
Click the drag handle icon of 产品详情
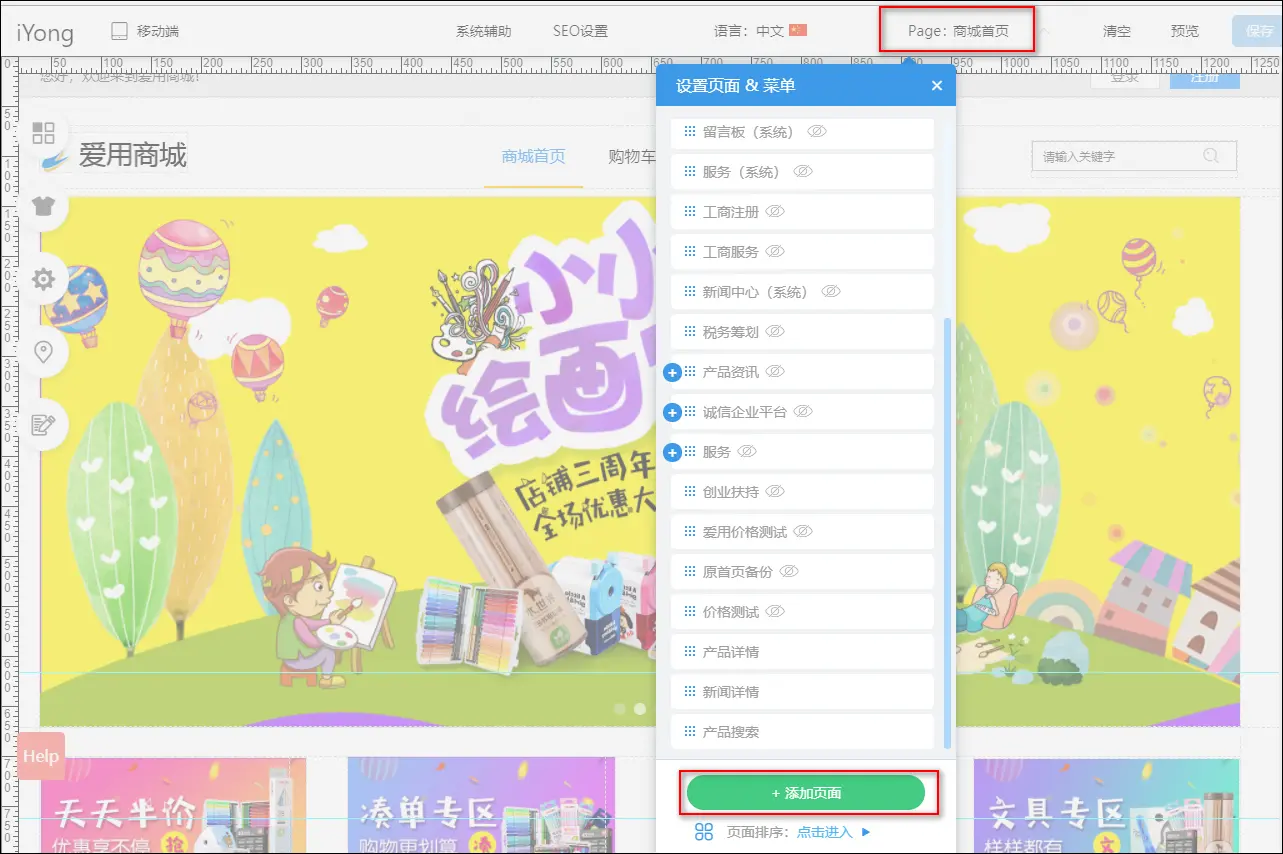(689, 652)
